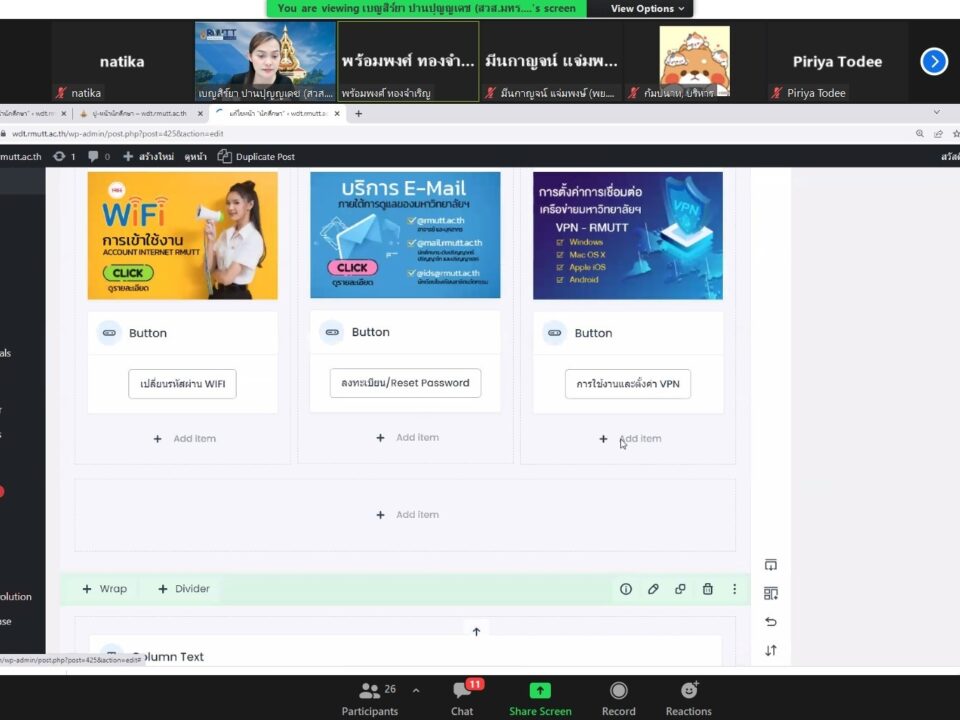Screen dimensions: 960x720
Task: Click the link icon beside the E-Mail Button header
Action: tap(332, 332)
